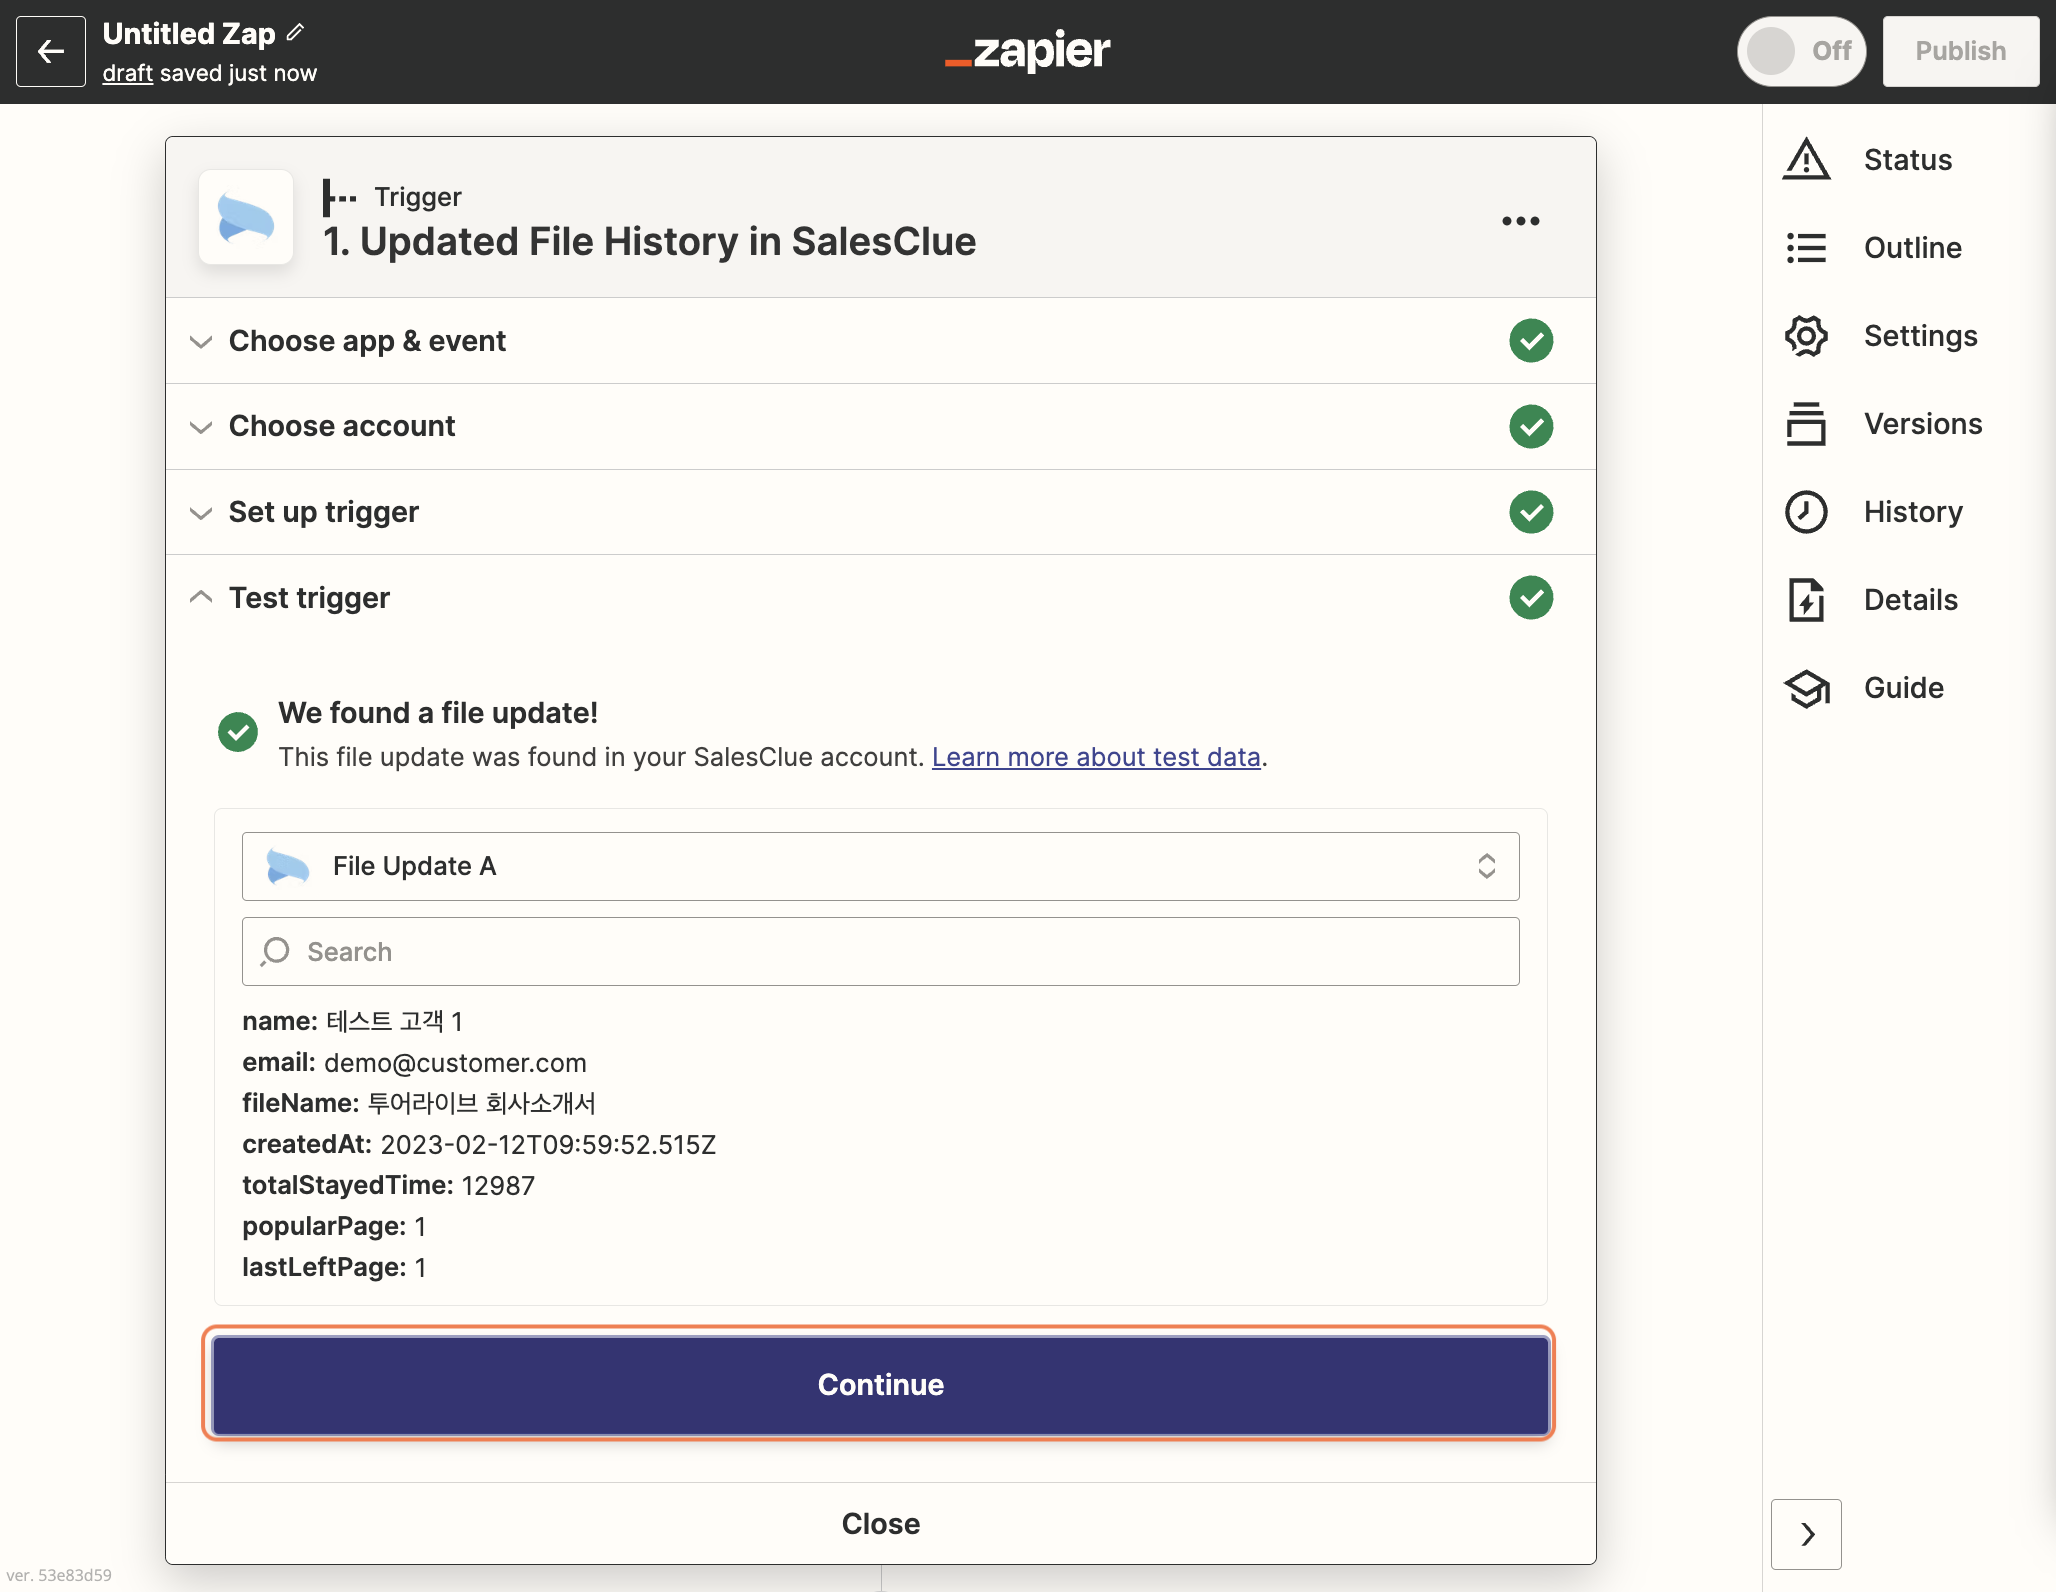The width and height of the screenshot is (2056, 1592).
Task: Click the Zapier logo
Action: pyautogui.click(x=1028, y=51)
